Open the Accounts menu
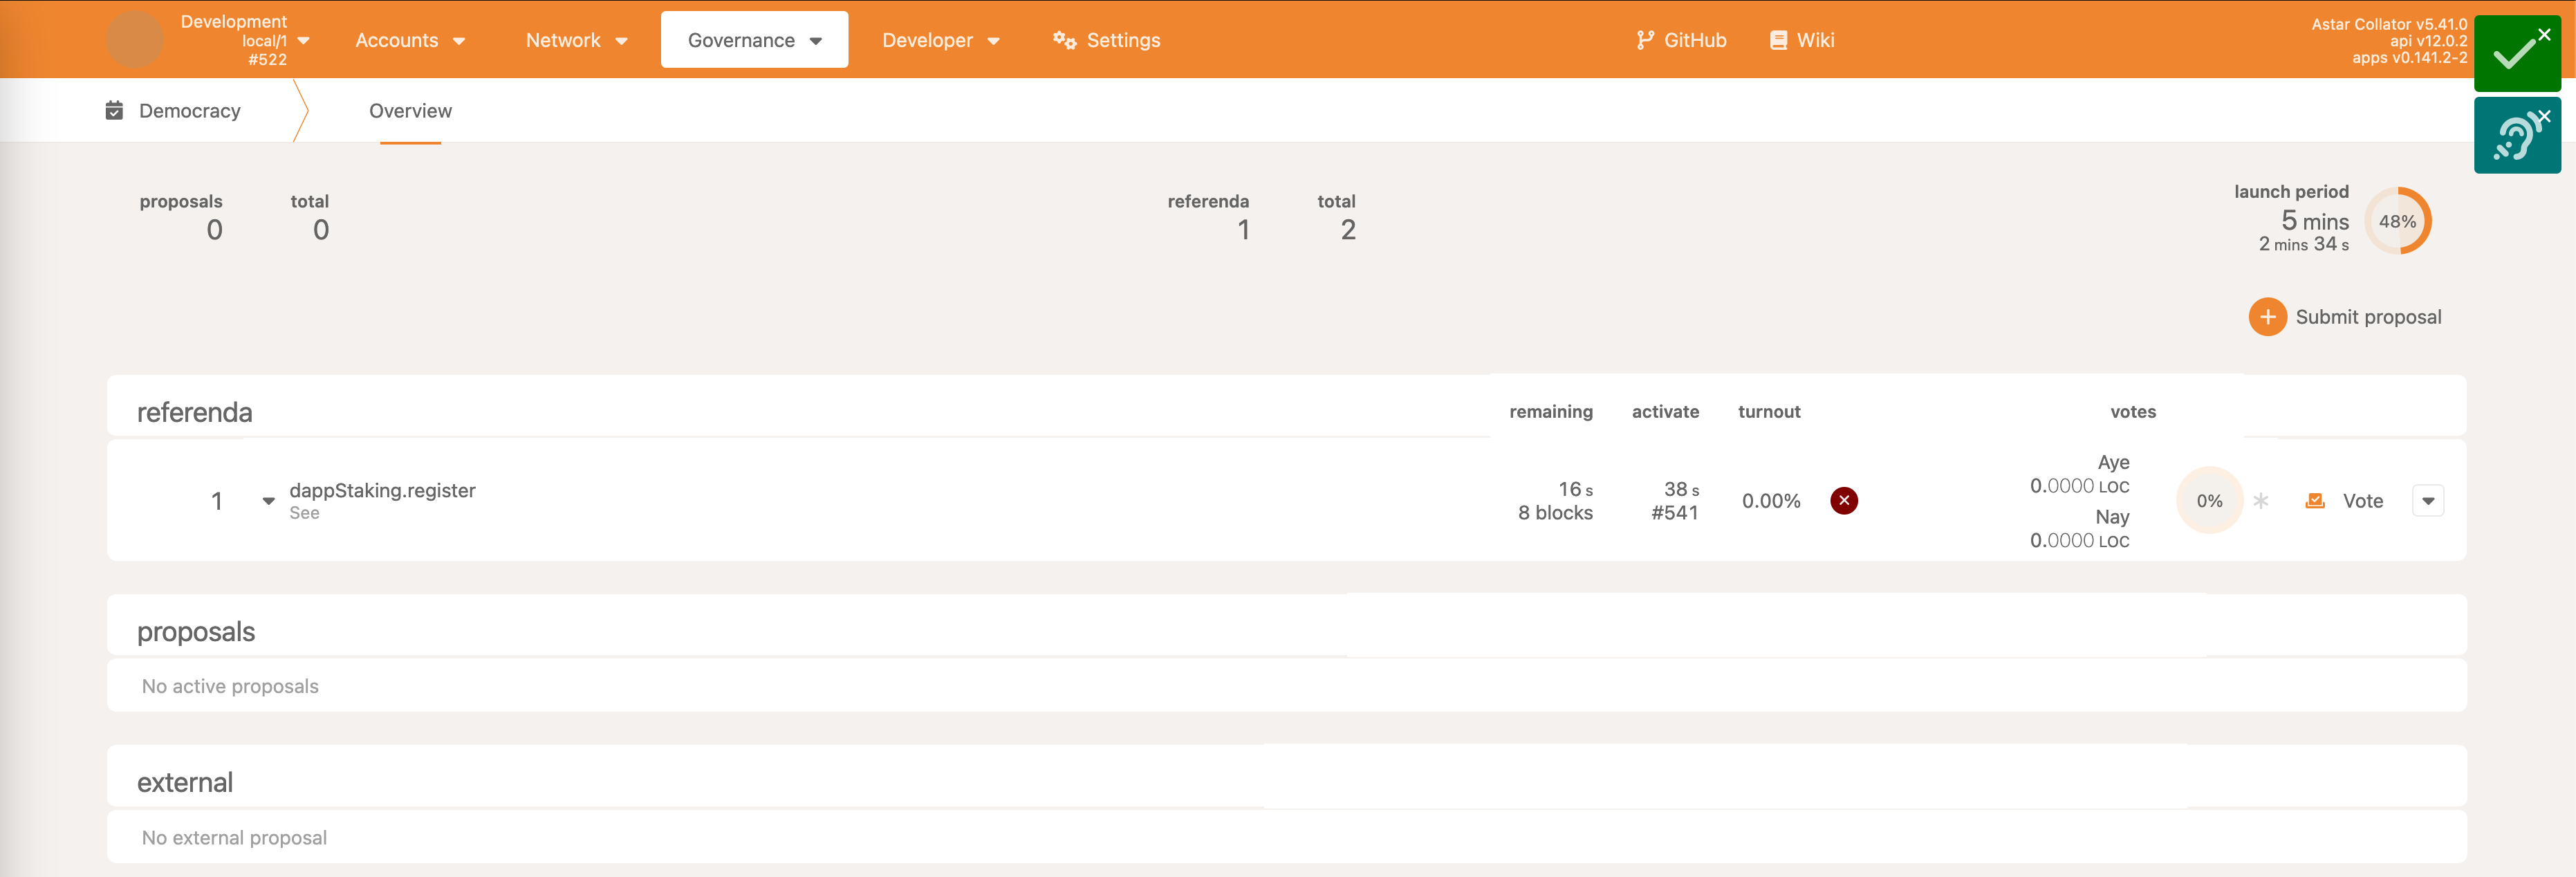Image resolution: width=2576 pixels, height=877 pixels. coord(410,40)
